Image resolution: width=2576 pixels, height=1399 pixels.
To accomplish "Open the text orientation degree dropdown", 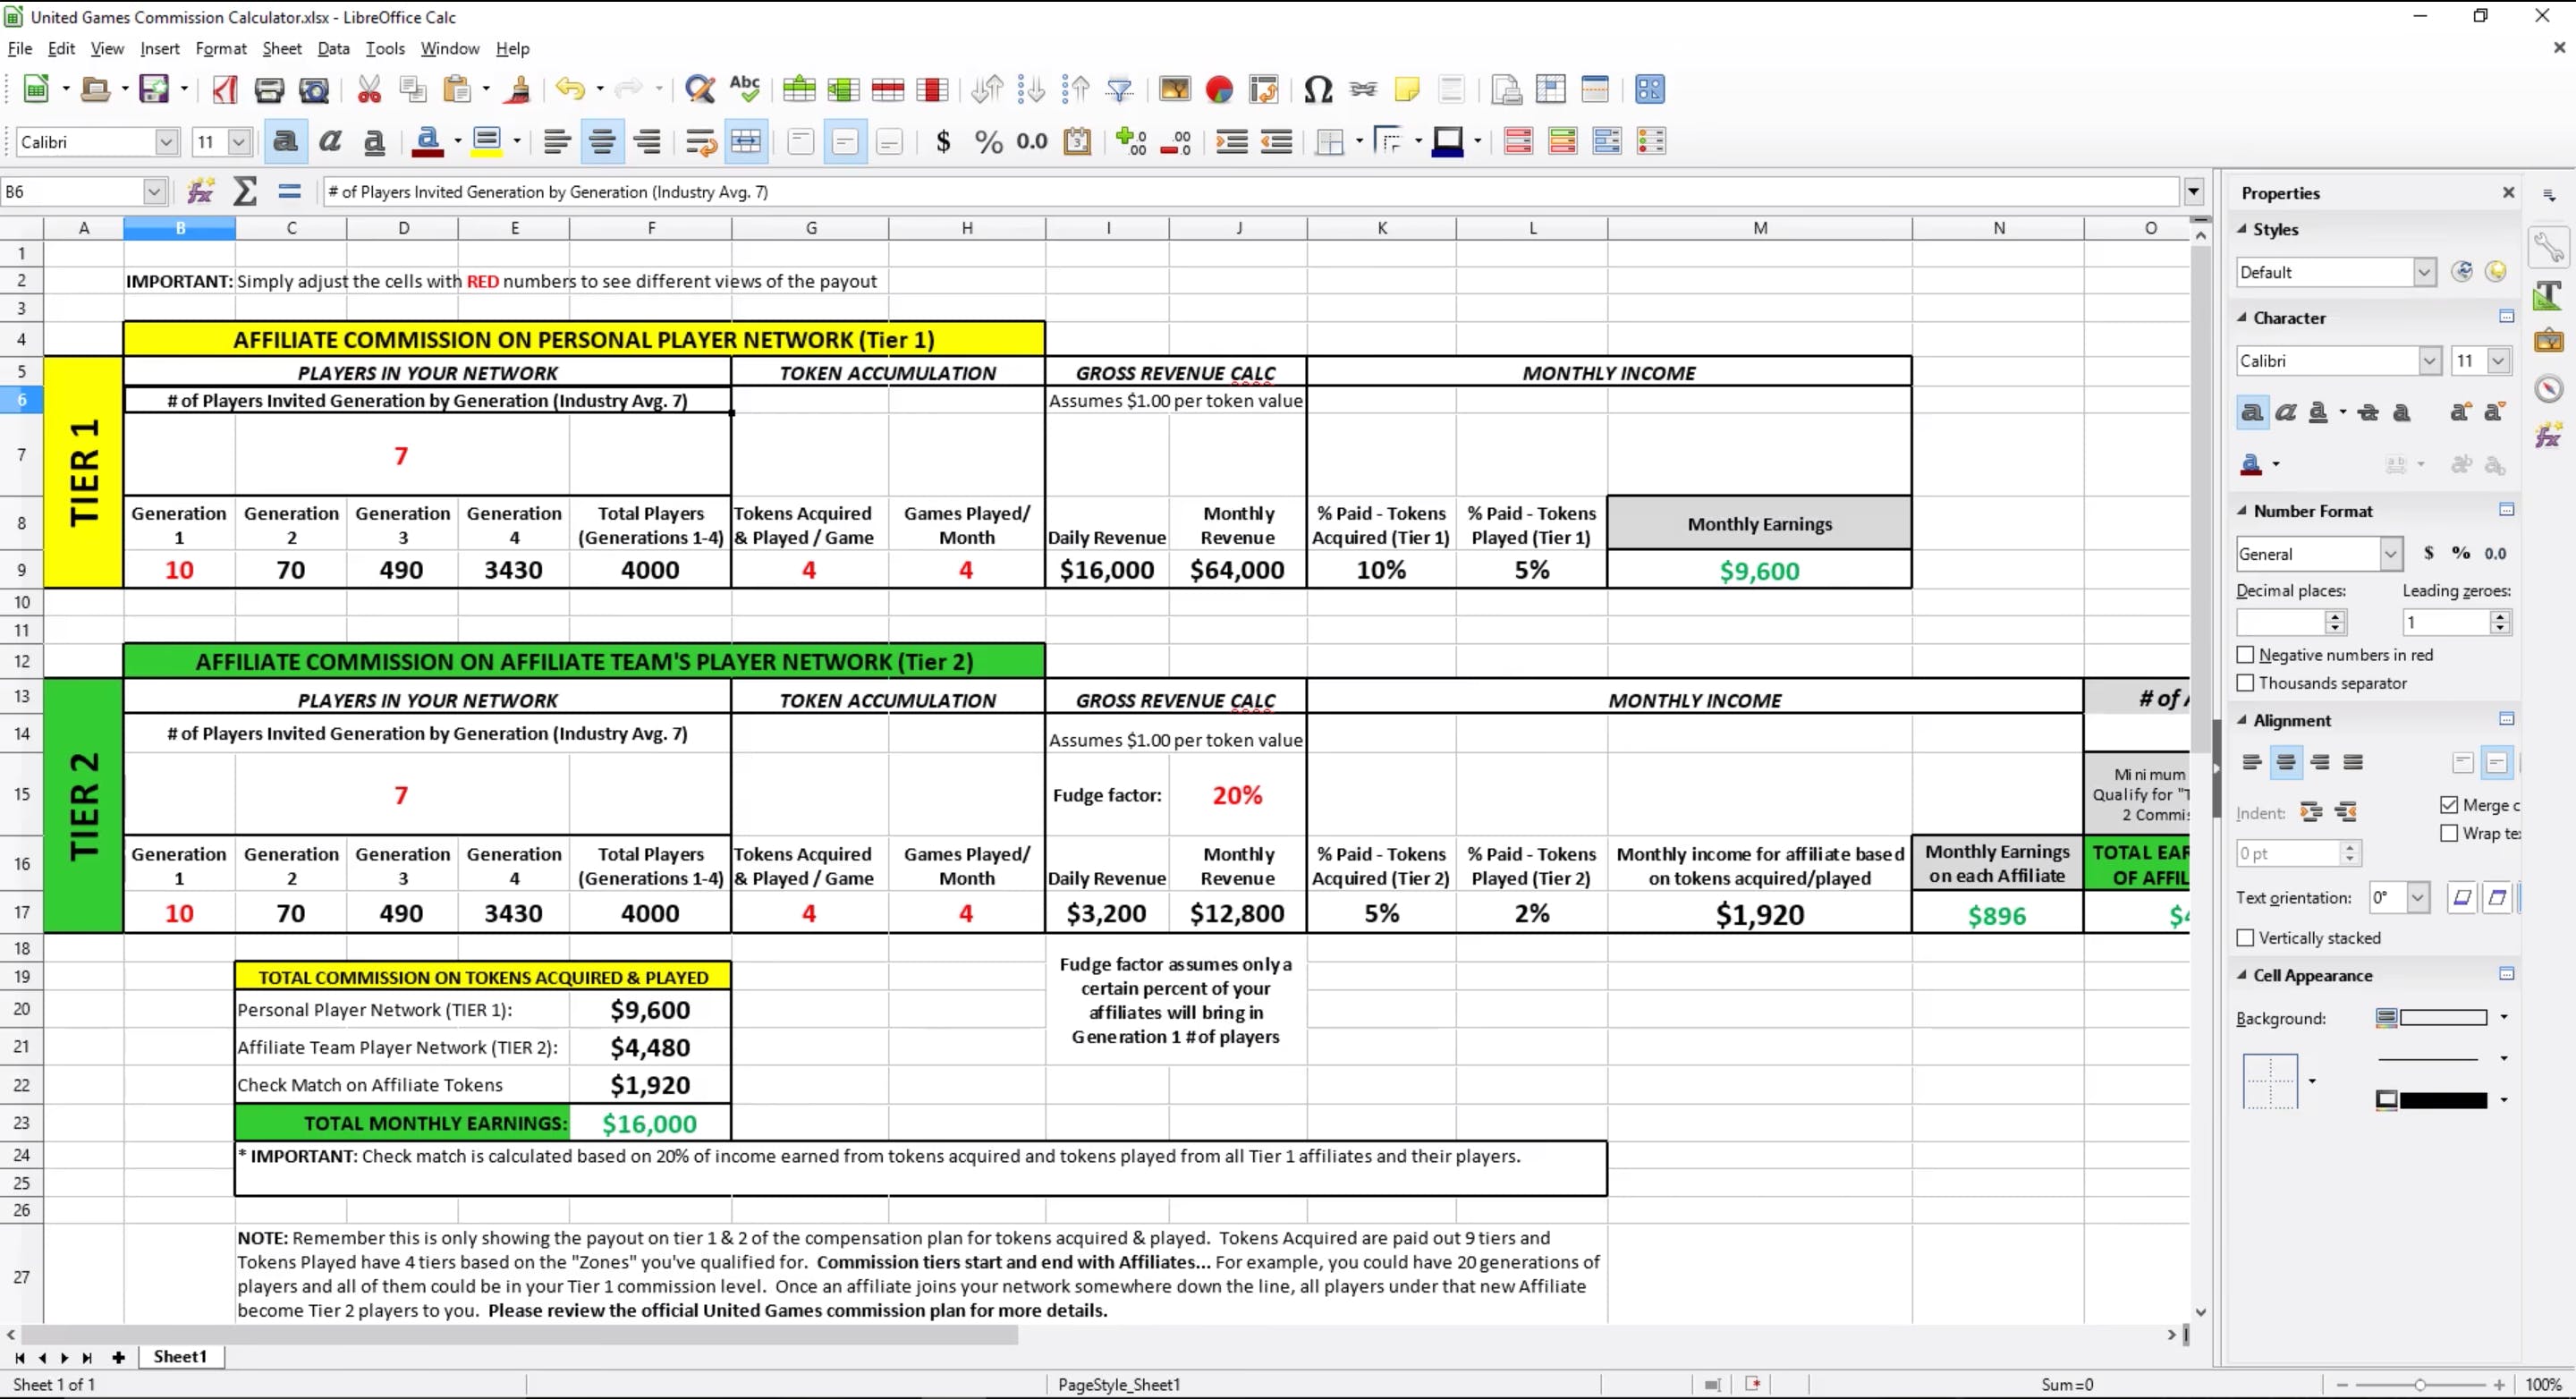I will (2418, 898).
